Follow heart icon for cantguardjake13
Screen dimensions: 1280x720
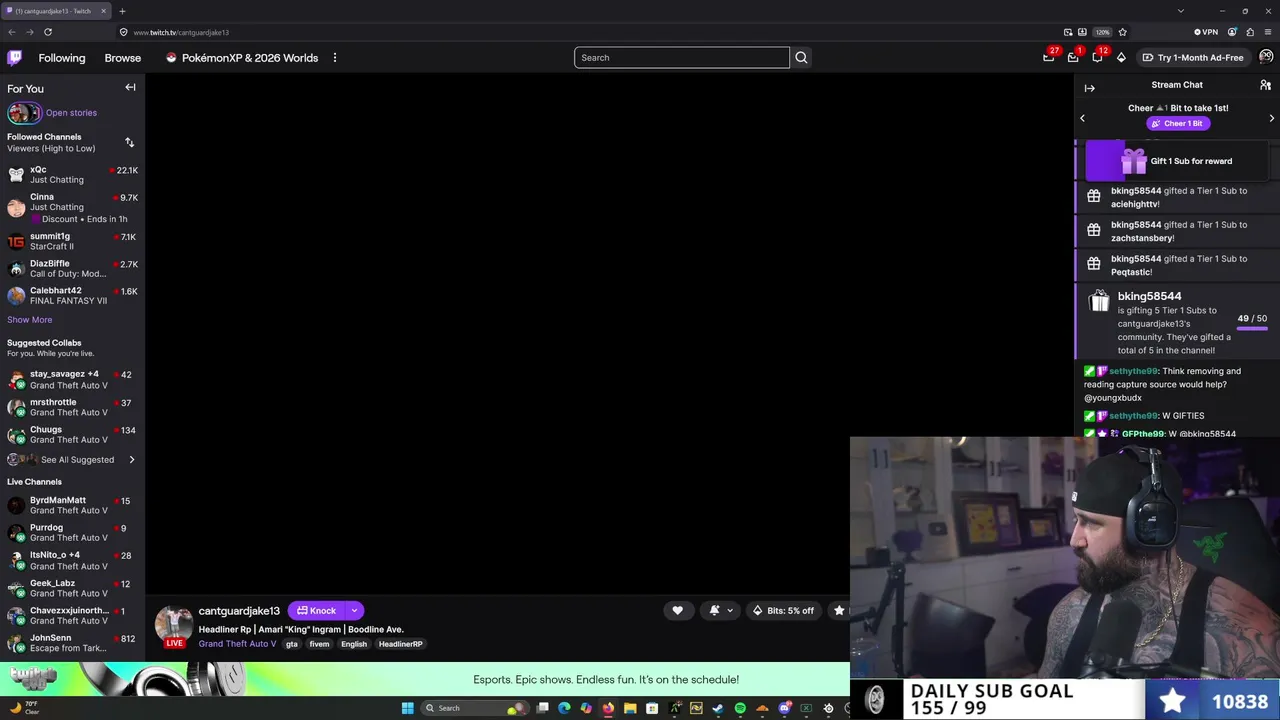677,610
